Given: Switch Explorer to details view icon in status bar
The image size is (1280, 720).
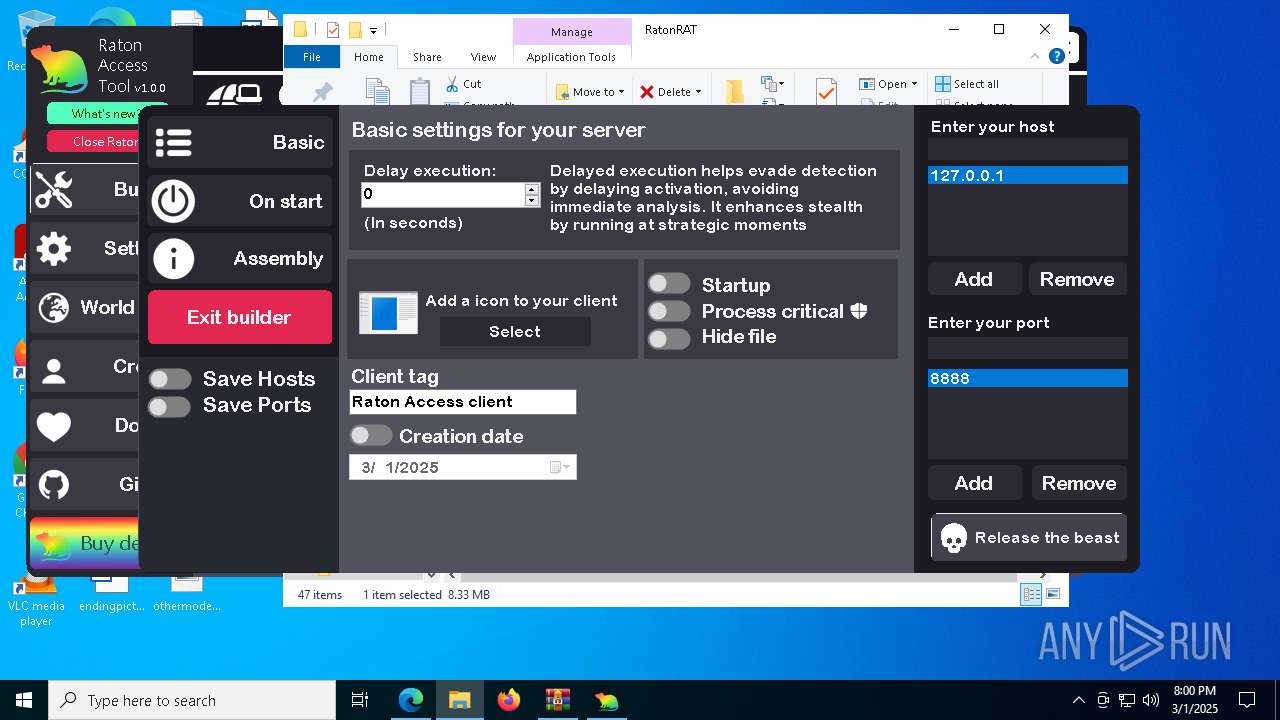Looking at the screenshot, I should [x=1030, y=595].
